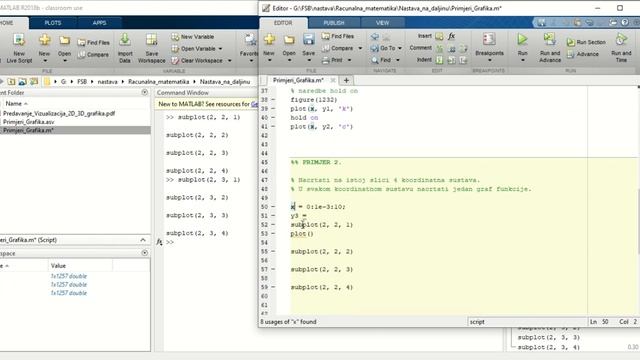Click the 'subplot(2, 2, 3)' line in Editor
640x360 pixels.
(322, 269)
